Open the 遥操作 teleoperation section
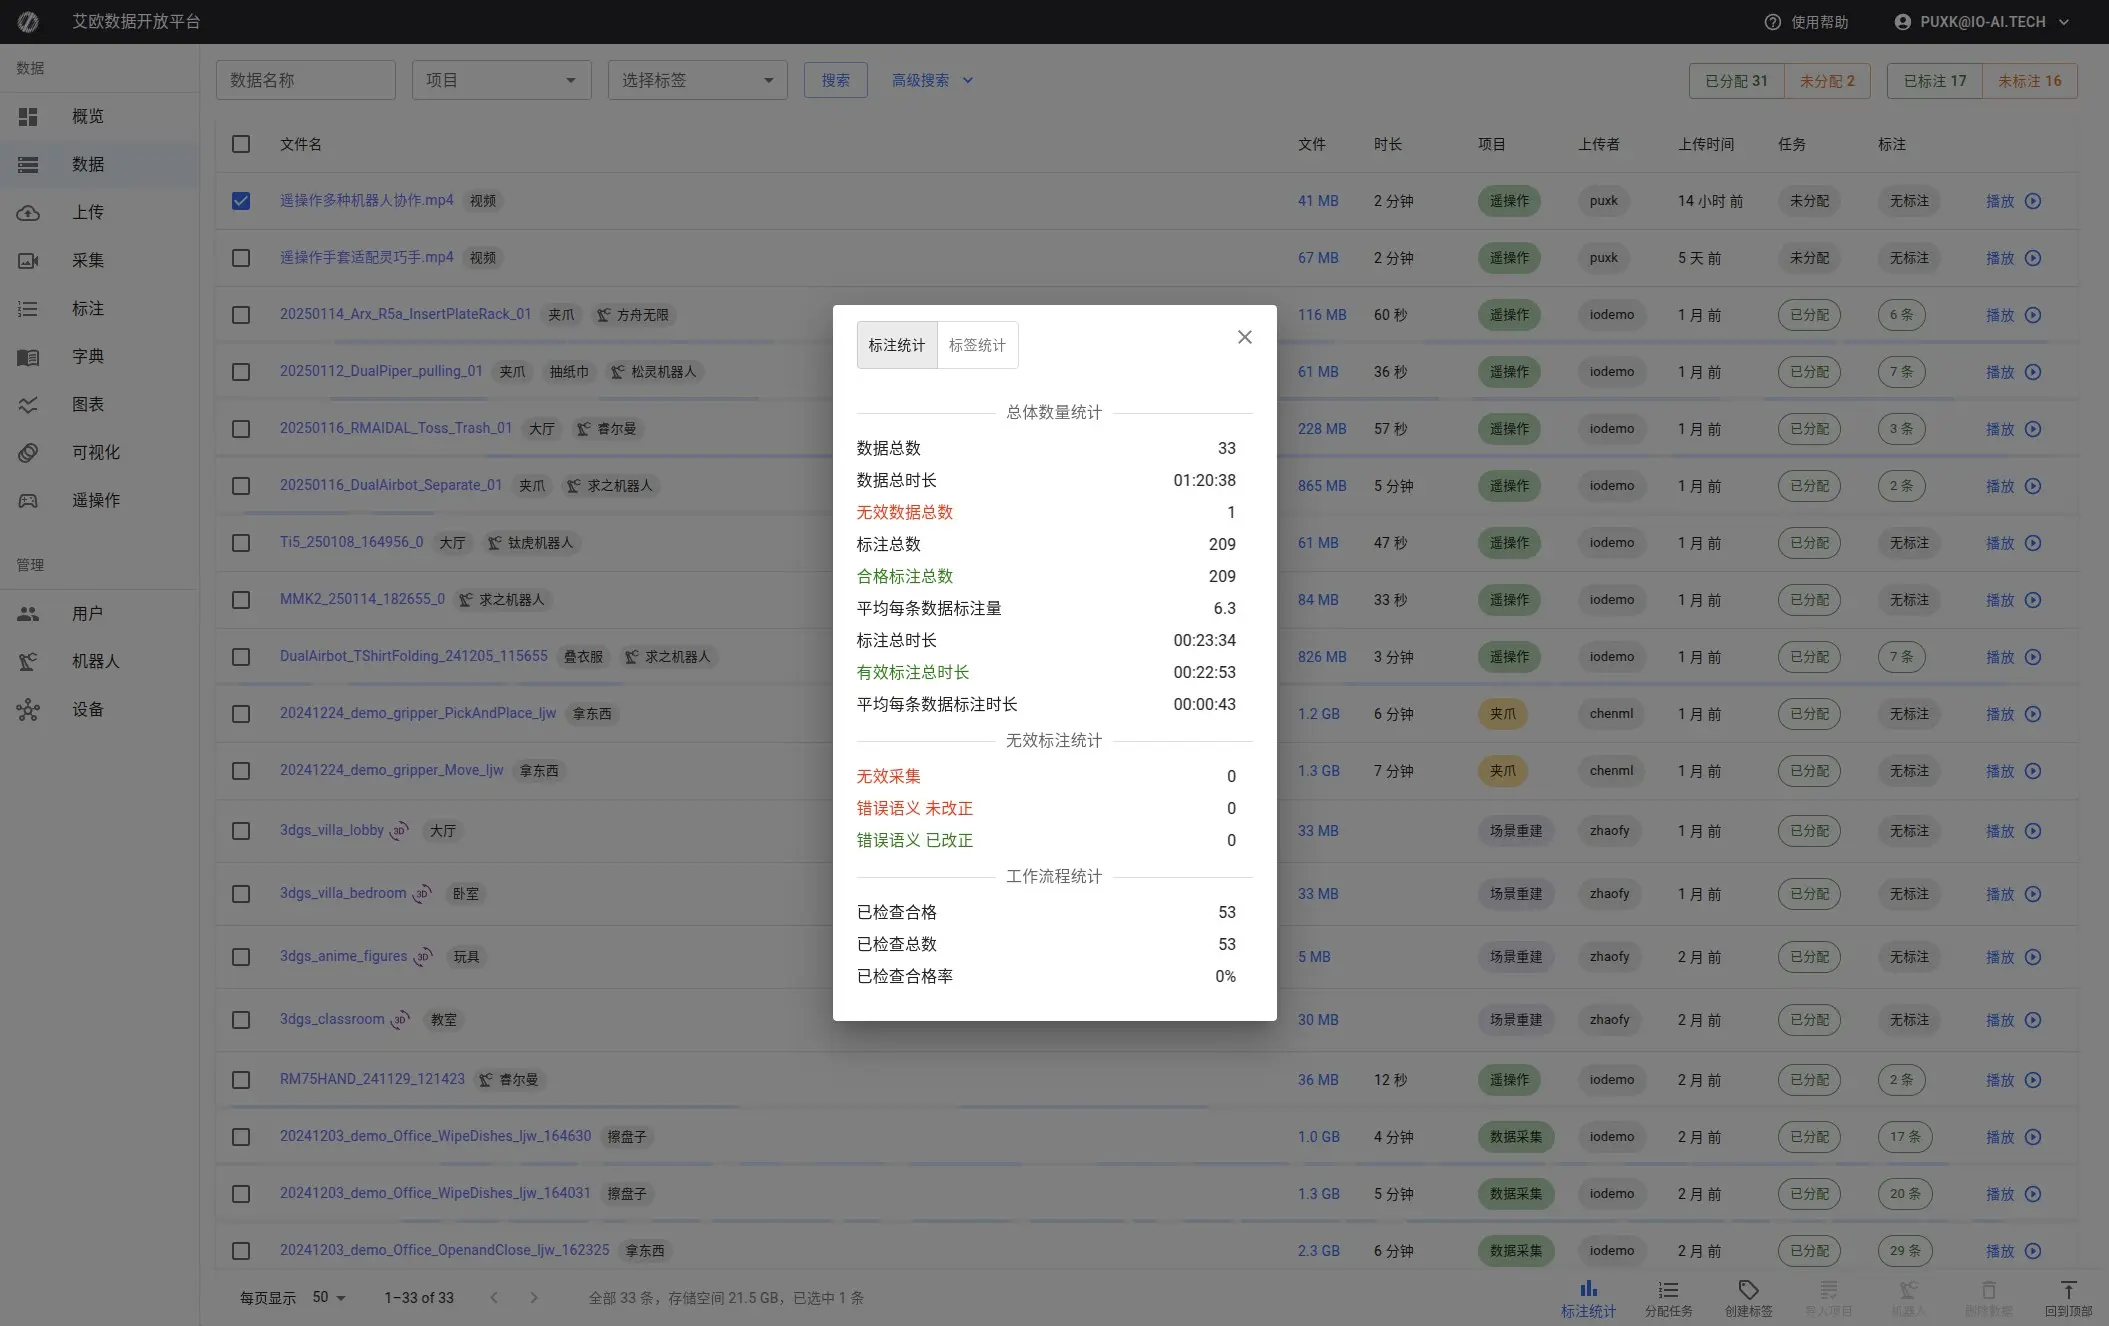Viewport: 2109px width, 1326px height. 96,500
